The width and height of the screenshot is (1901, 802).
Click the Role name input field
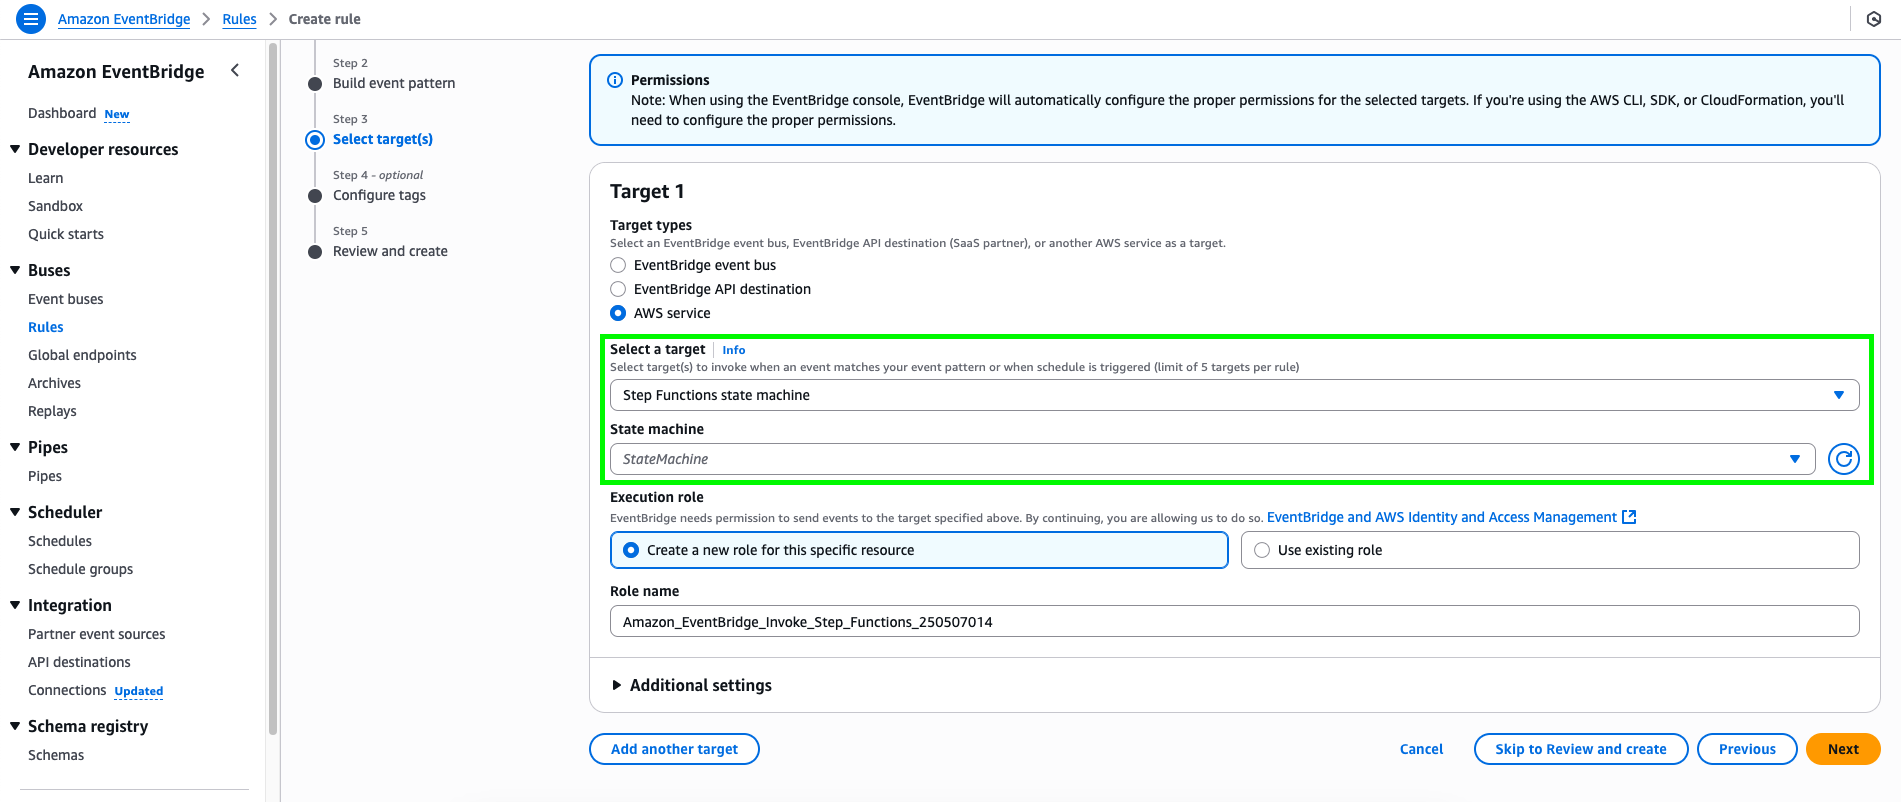tap(1234, 621)
